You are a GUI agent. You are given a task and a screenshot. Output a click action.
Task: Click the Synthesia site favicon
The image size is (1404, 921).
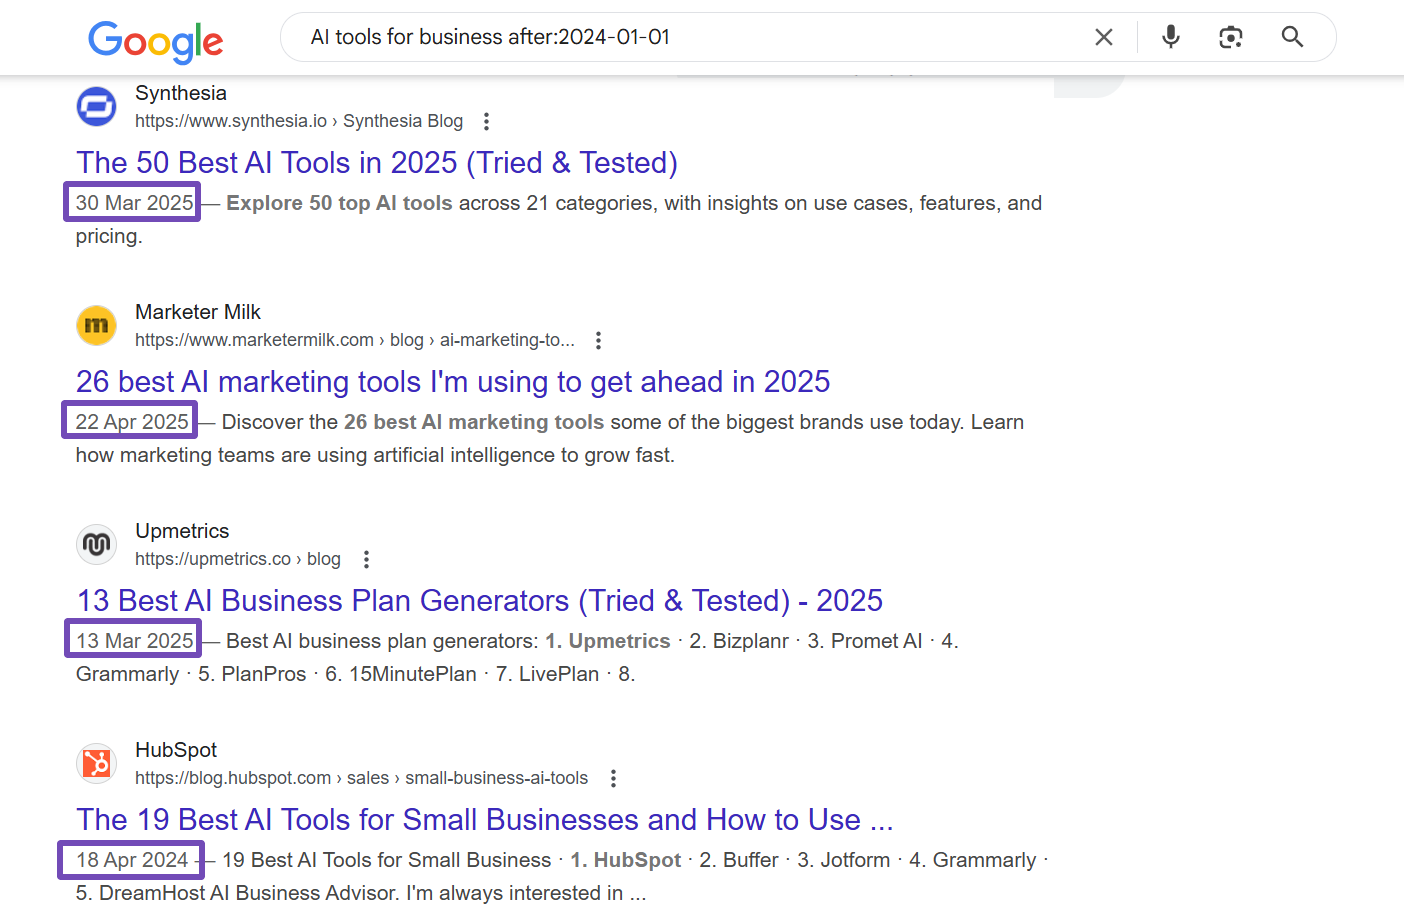click(97, 107)
